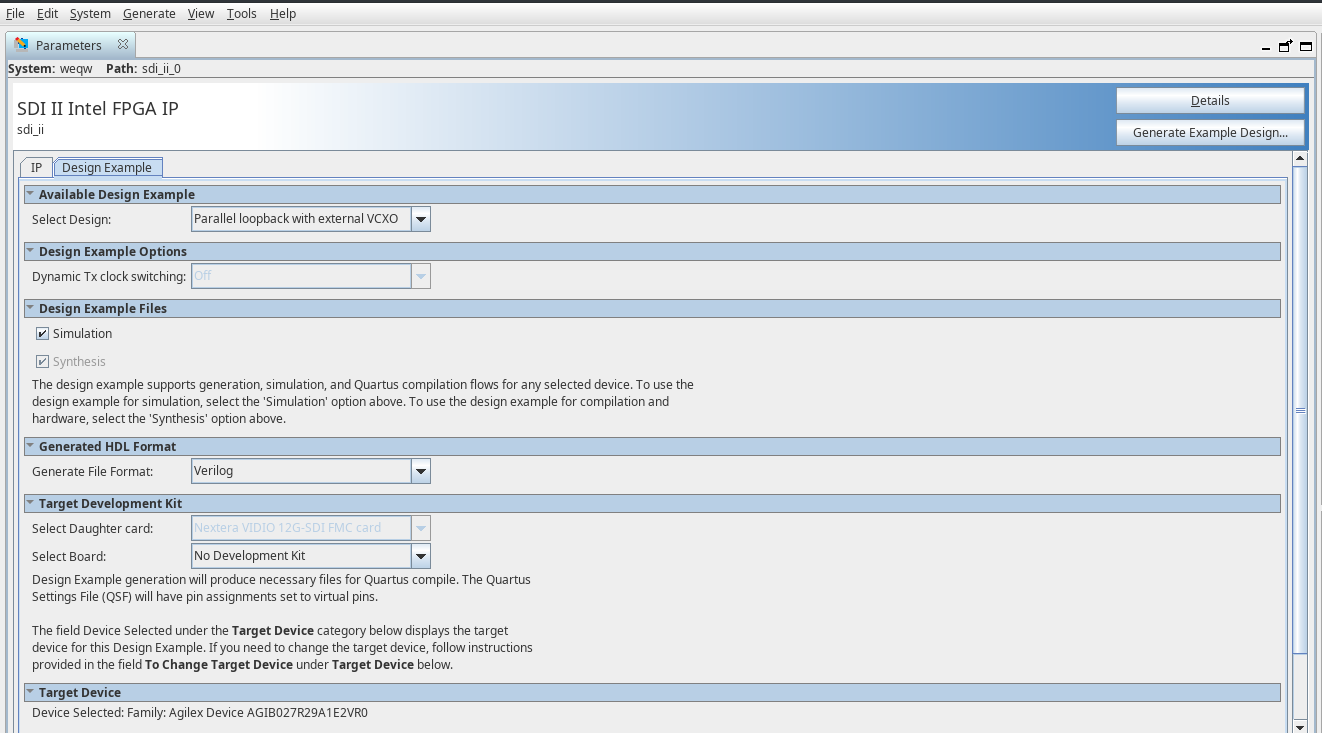The height and width of the screenshot is (733, 1322).
Task: Open the Generate File Format dropdown
Action: [x=421, y=471]
